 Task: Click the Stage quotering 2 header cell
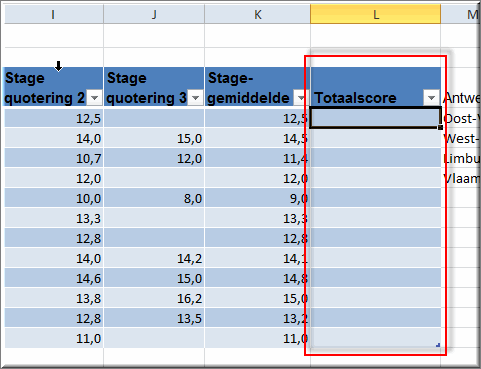tap(53, 87)
